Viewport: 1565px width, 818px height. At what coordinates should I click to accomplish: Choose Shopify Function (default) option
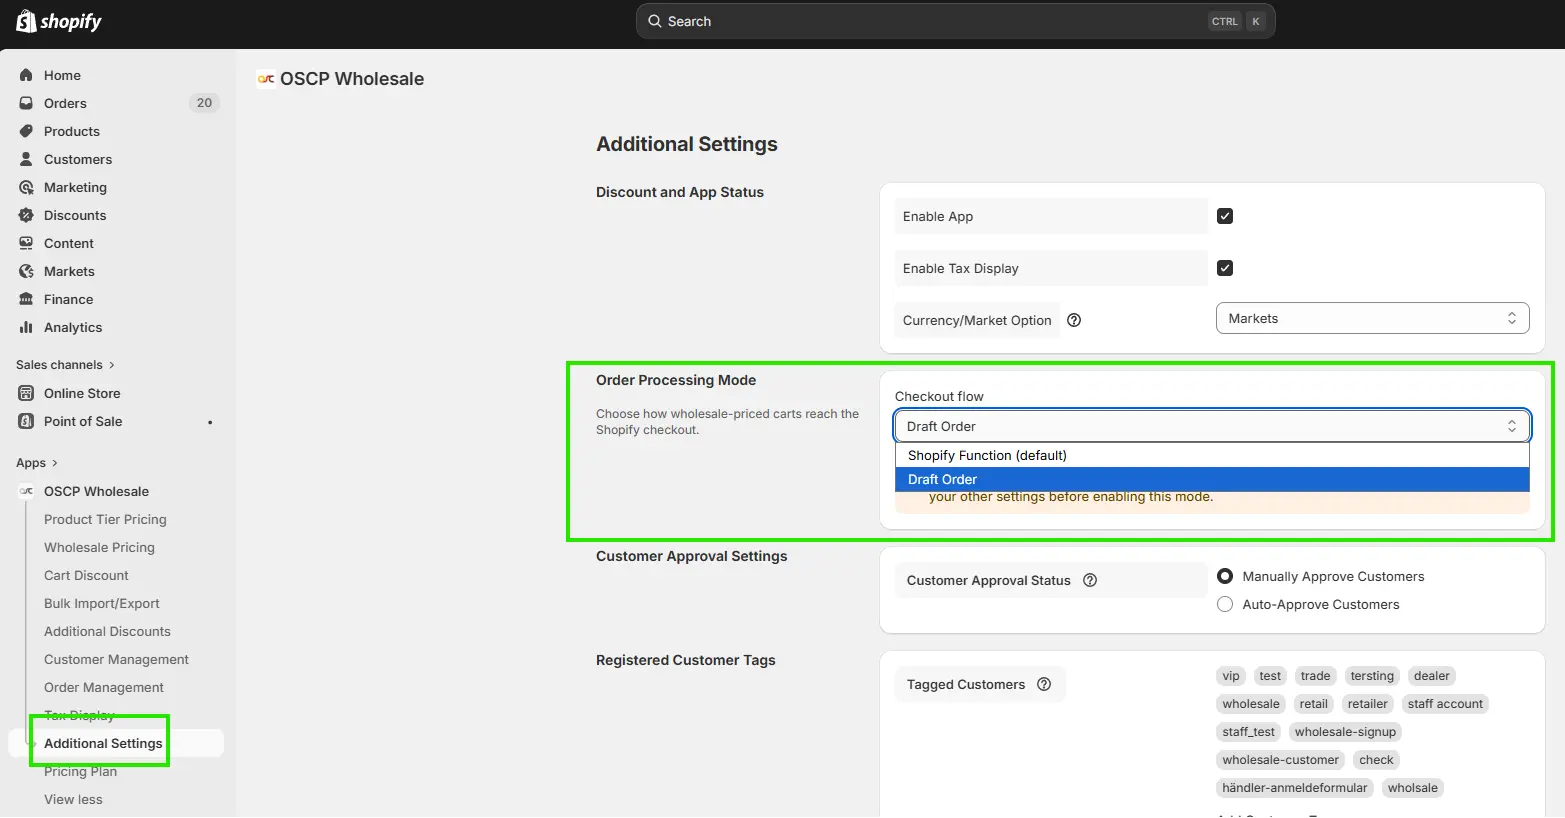pyautogui.click(x=1212, y=455)
